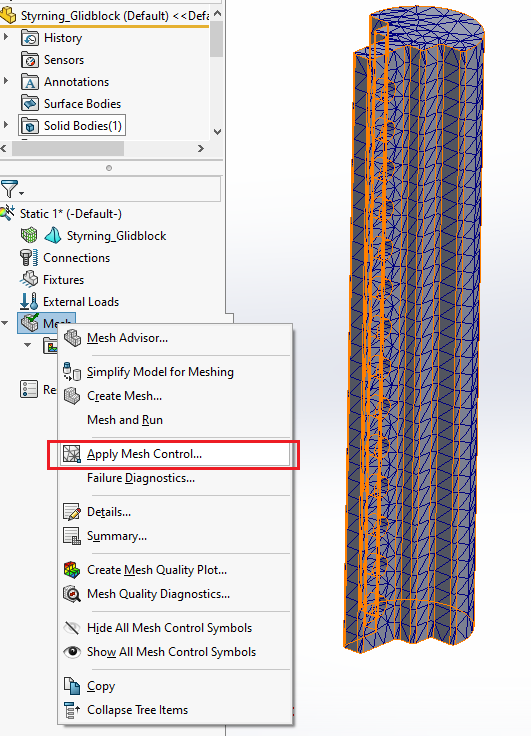Image resolution: width=531 pixels, height=736 pixels.
Task: Click the Annotations folder icon
Action: 30,82
